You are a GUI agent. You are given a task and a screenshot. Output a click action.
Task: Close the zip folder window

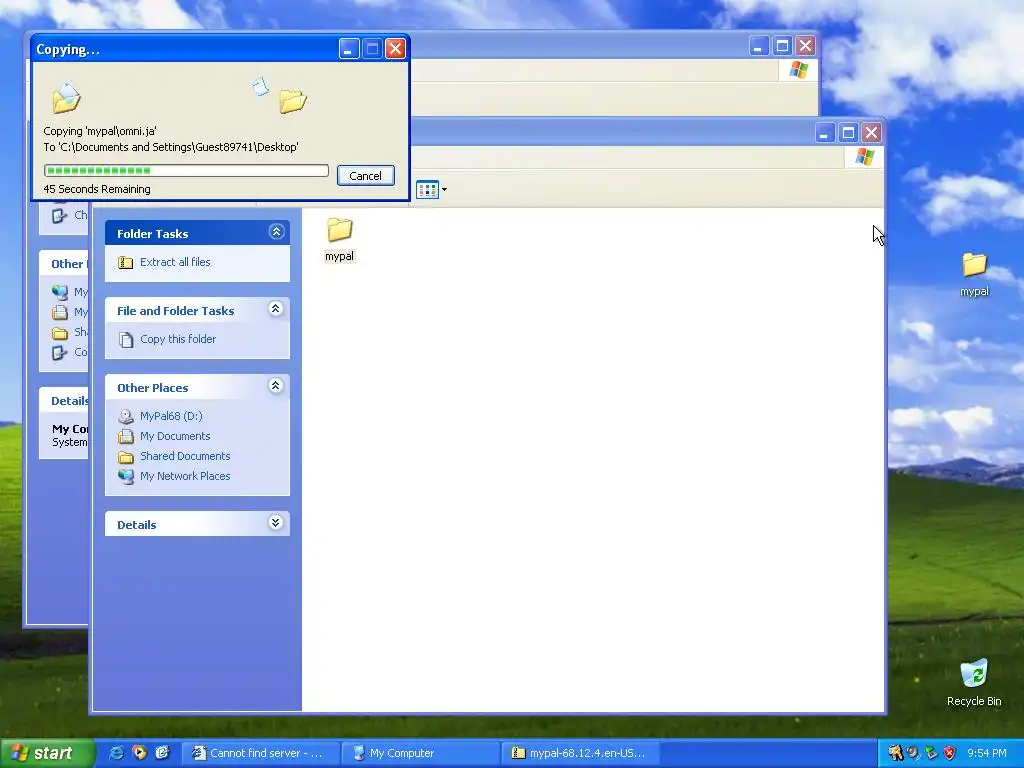(871, 133)
